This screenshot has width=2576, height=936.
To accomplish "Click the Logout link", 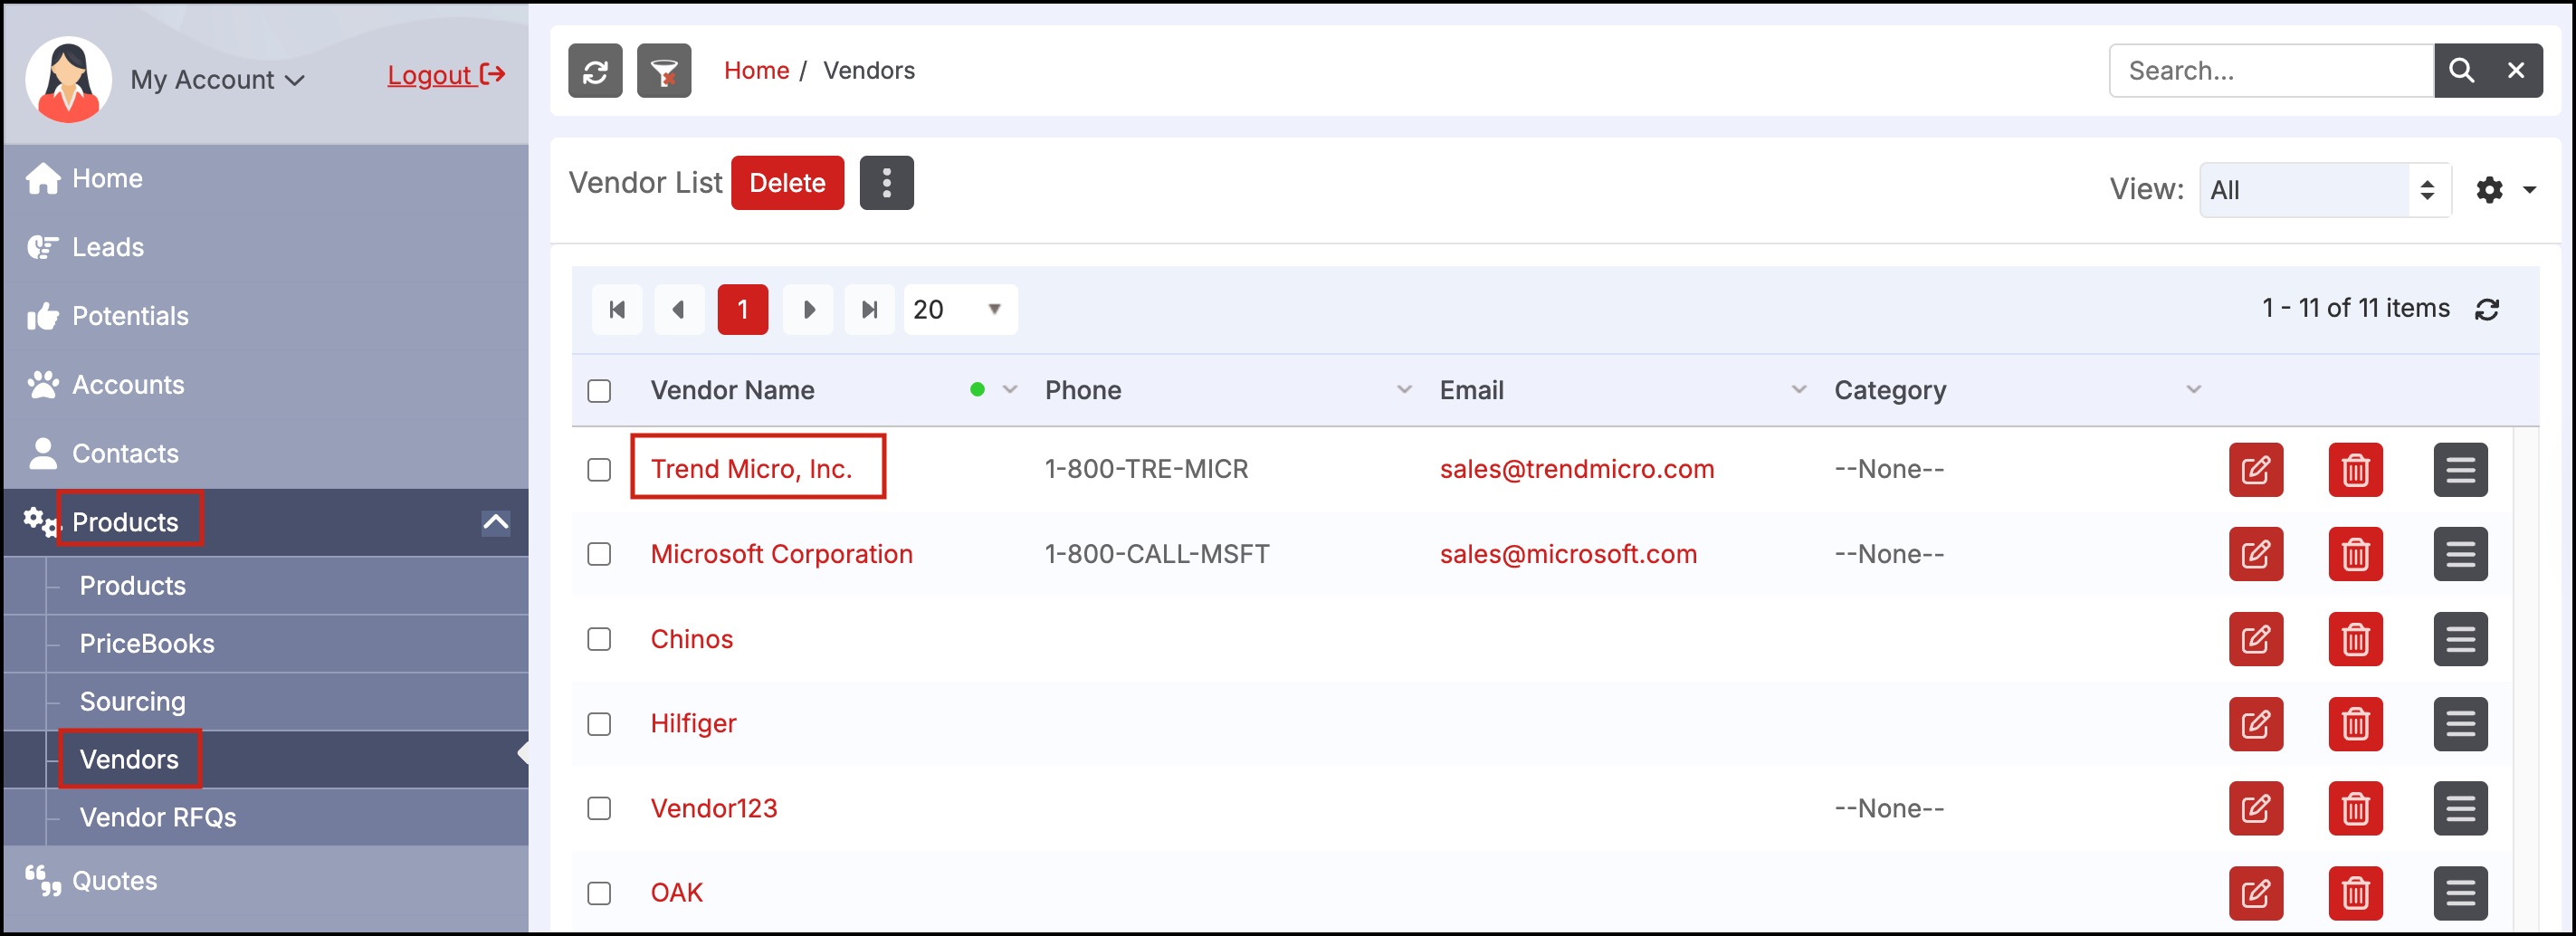I will pyautogui.click(x=446, y=75).
